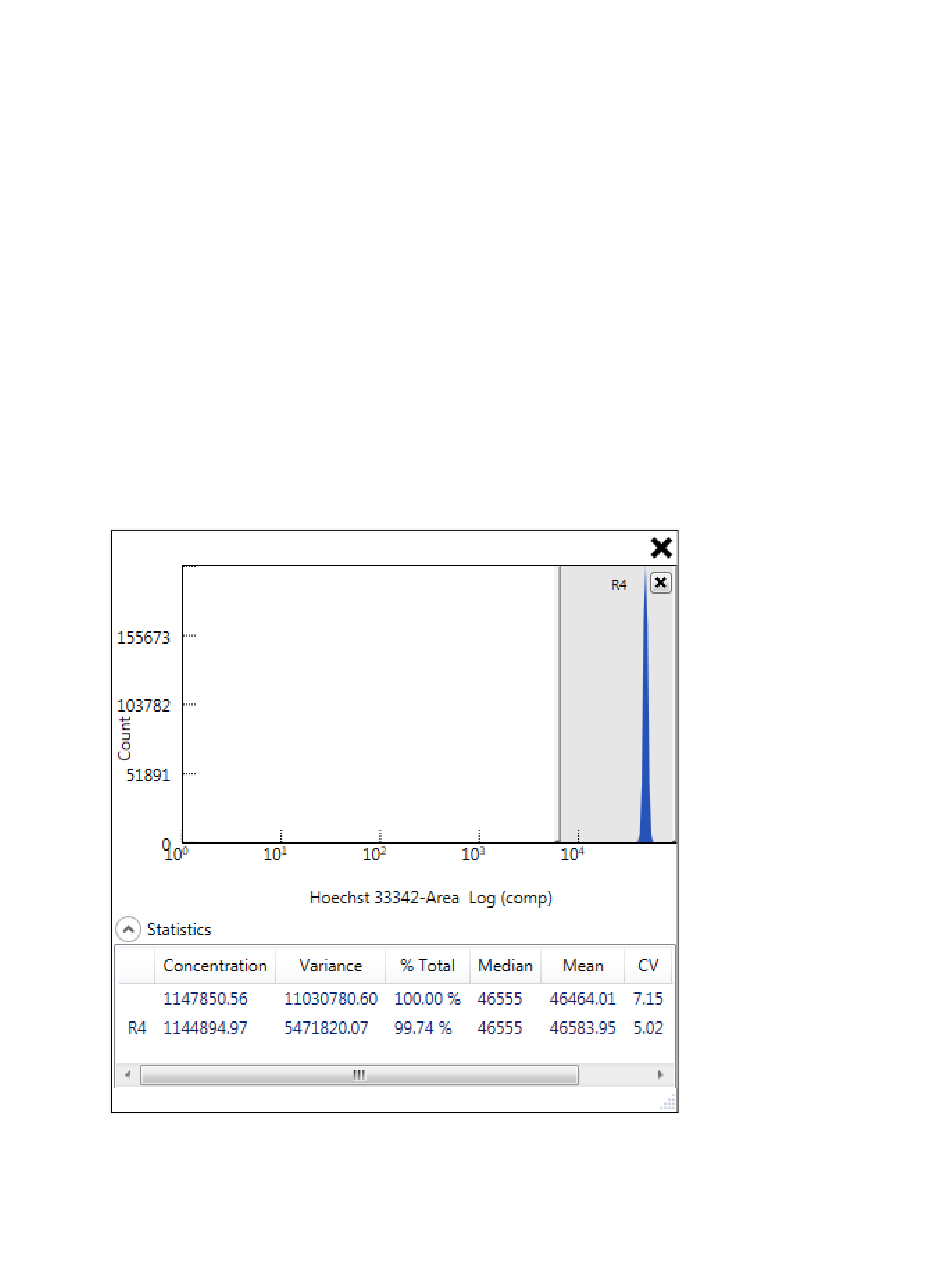Sort by the % Total column header
The image size is (950, 1284).
[428, 966]
